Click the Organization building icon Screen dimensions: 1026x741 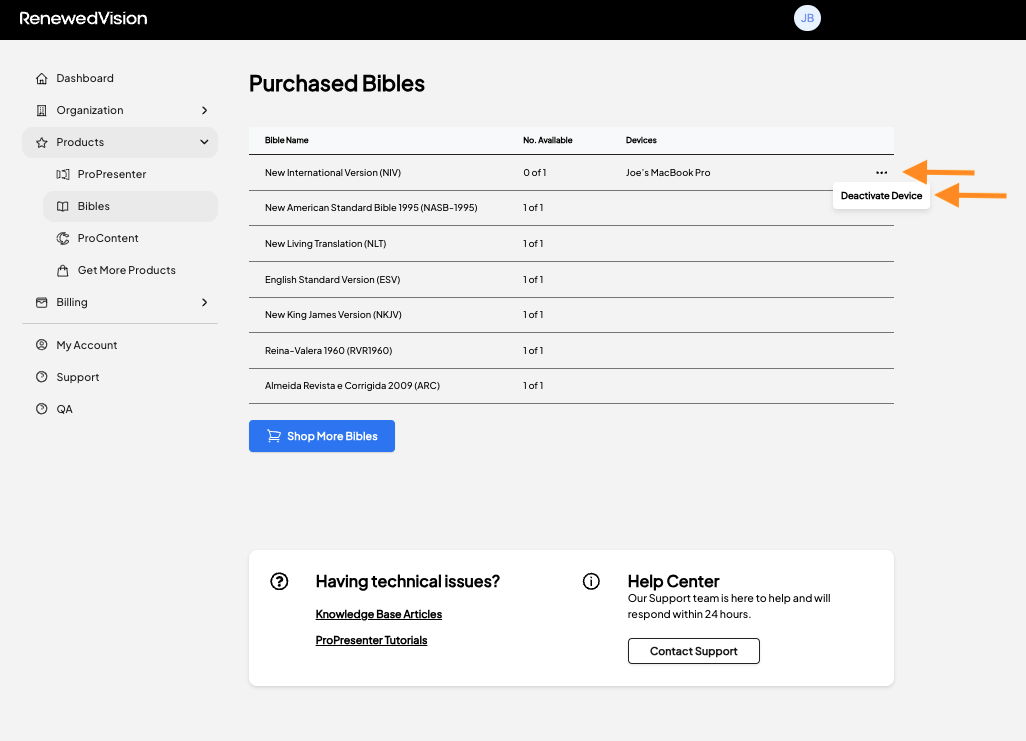42,111
